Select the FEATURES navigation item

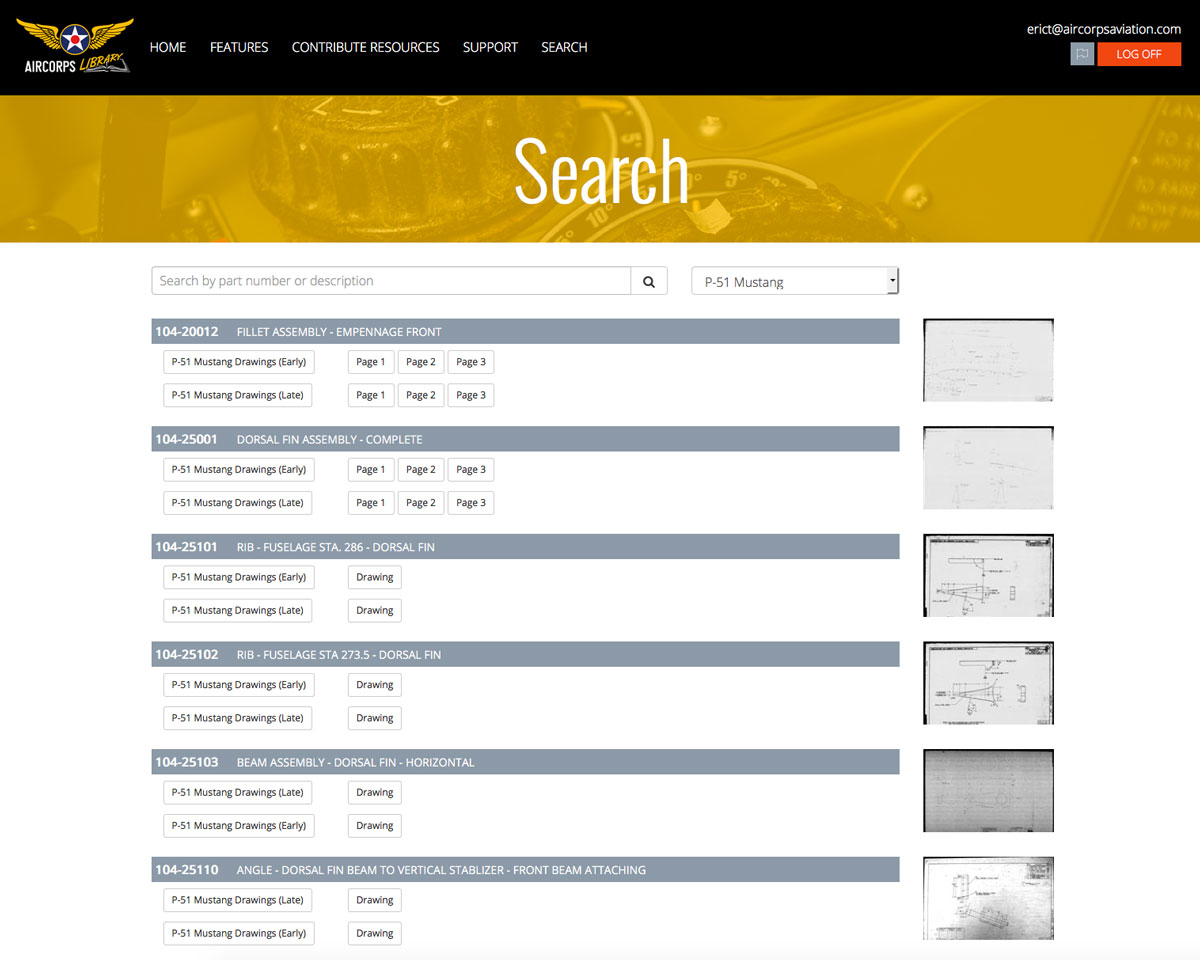[239, 47]
